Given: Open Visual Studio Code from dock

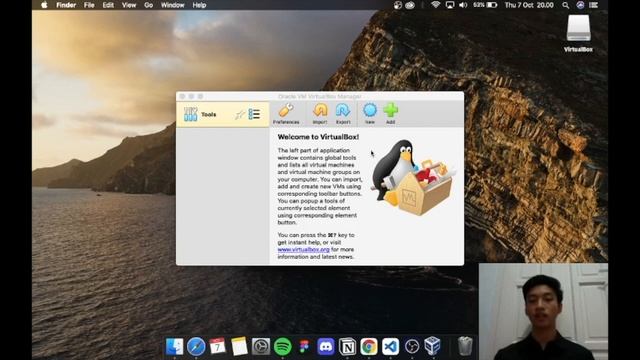Looking at the screenshot, I should 391,347.
